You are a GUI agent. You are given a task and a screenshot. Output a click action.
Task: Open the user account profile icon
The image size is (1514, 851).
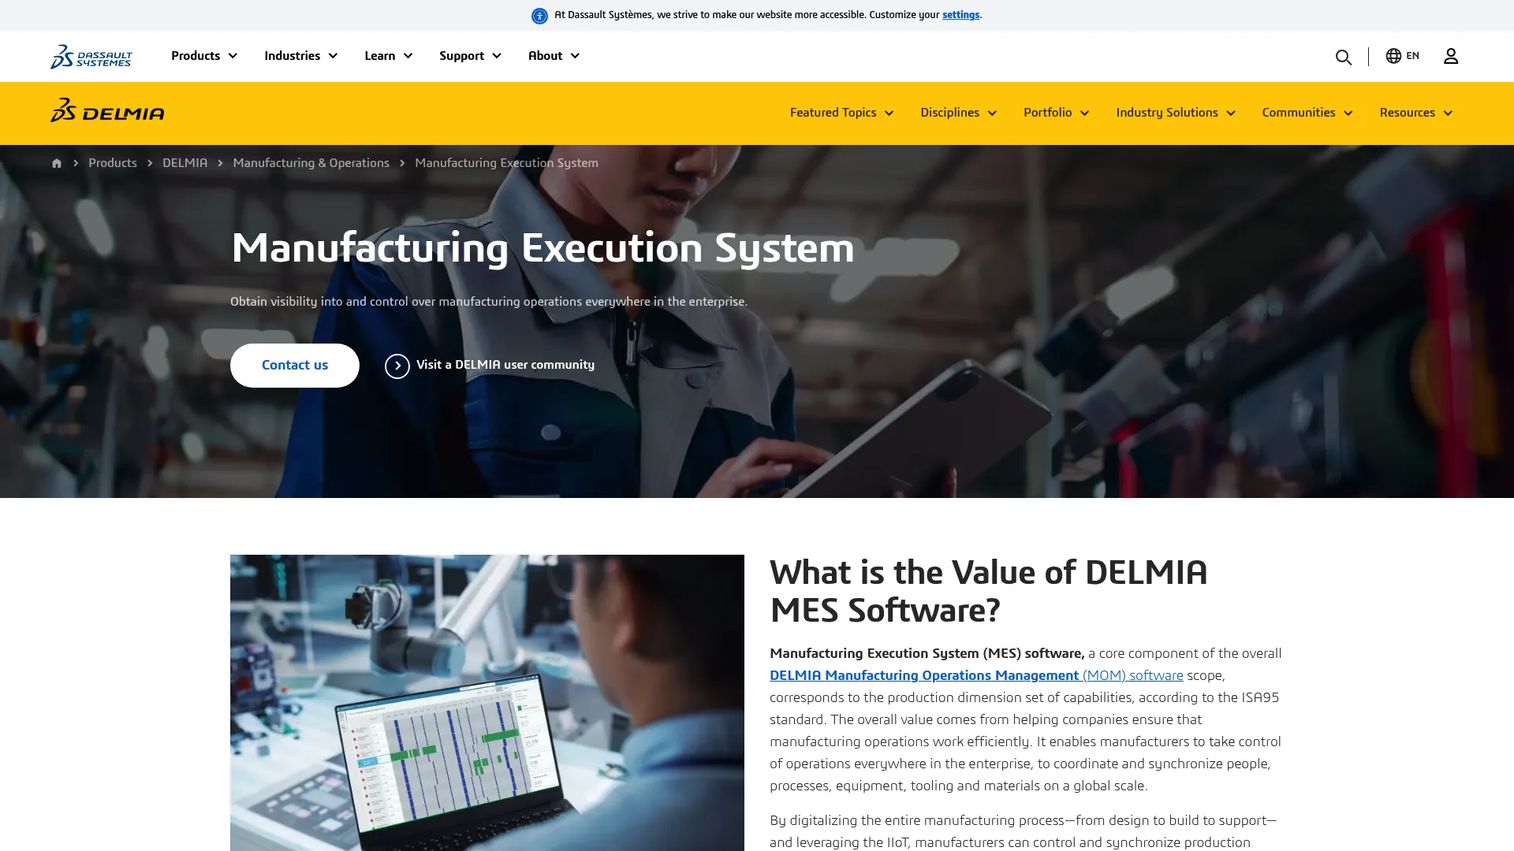(1451, 56)
